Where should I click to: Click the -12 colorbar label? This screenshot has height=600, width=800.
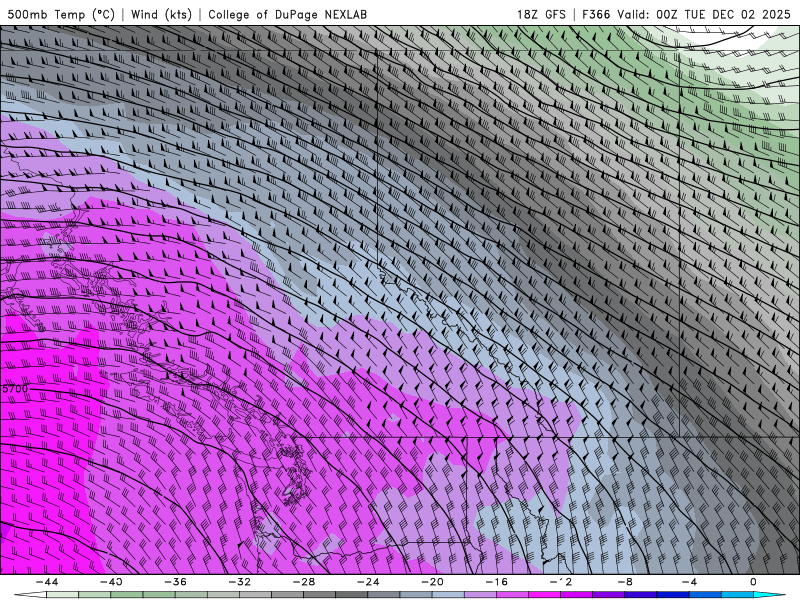(x=561, y=582)
